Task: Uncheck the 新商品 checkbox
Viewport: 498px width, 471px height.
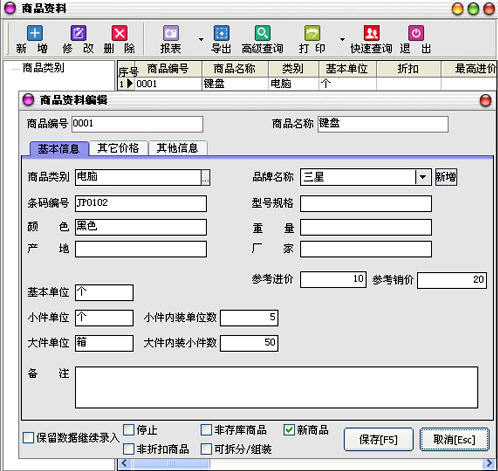Action: click(289, 430)
